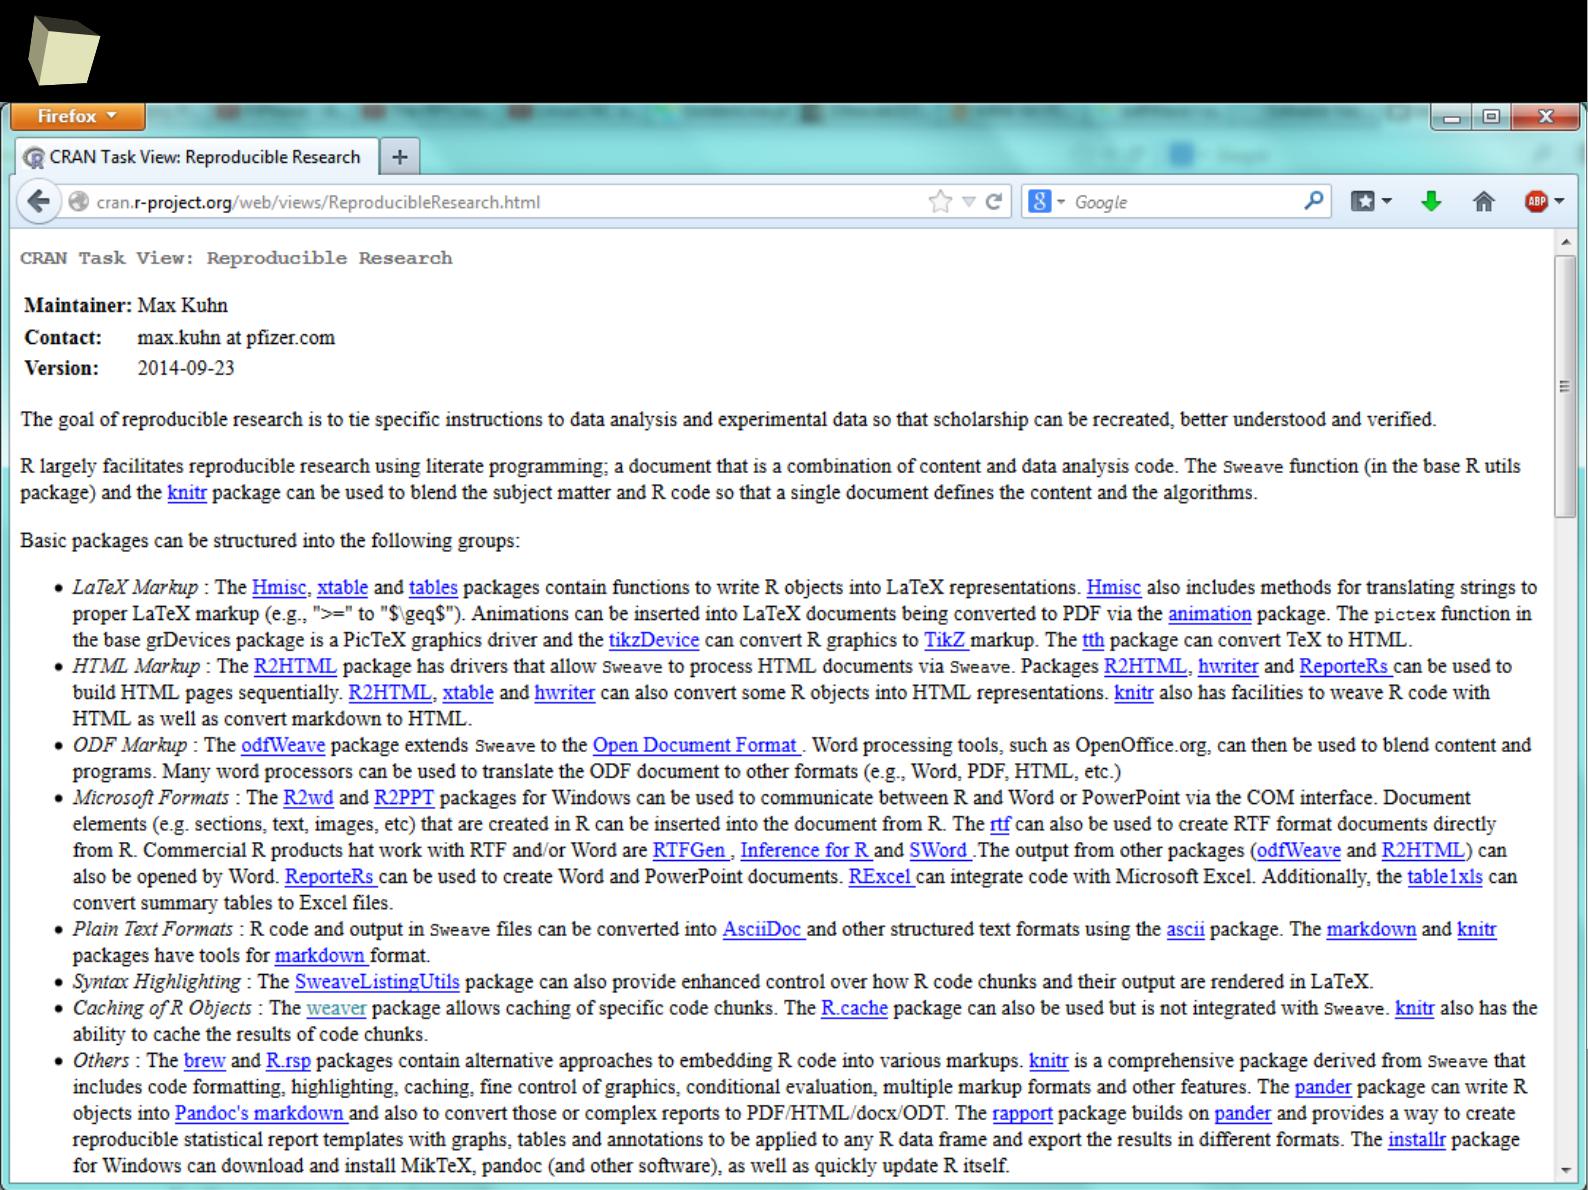
Task: Open the SweaveListingUtils link
Action: click(x=377, y=982)
